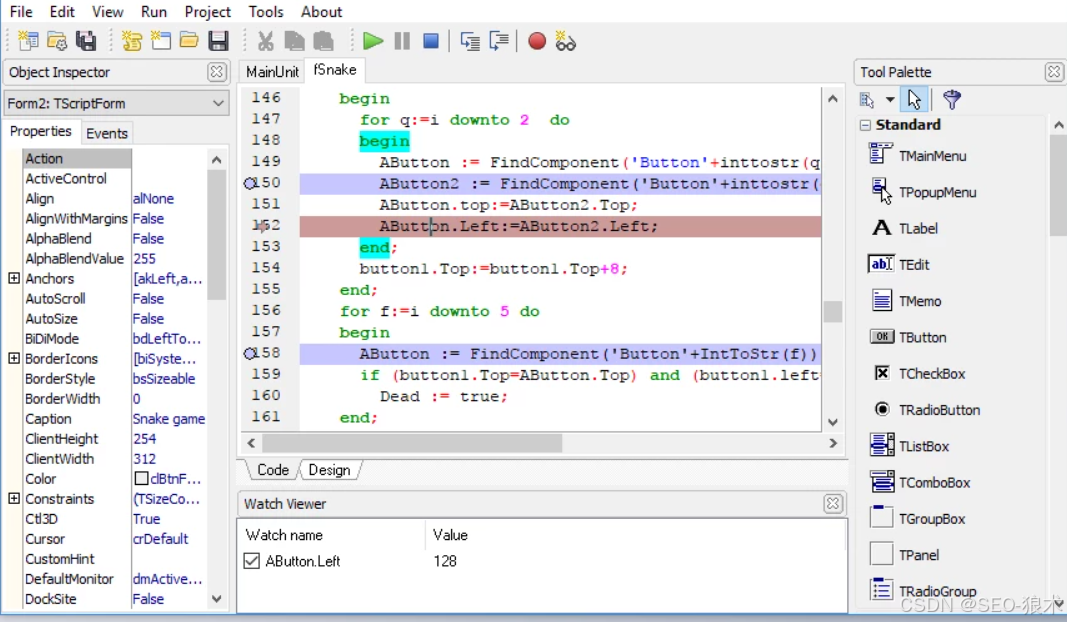Viewport: 1067px width, 622px height.
Task: Close the Watch Viewer panel
Action: [833, 504]
